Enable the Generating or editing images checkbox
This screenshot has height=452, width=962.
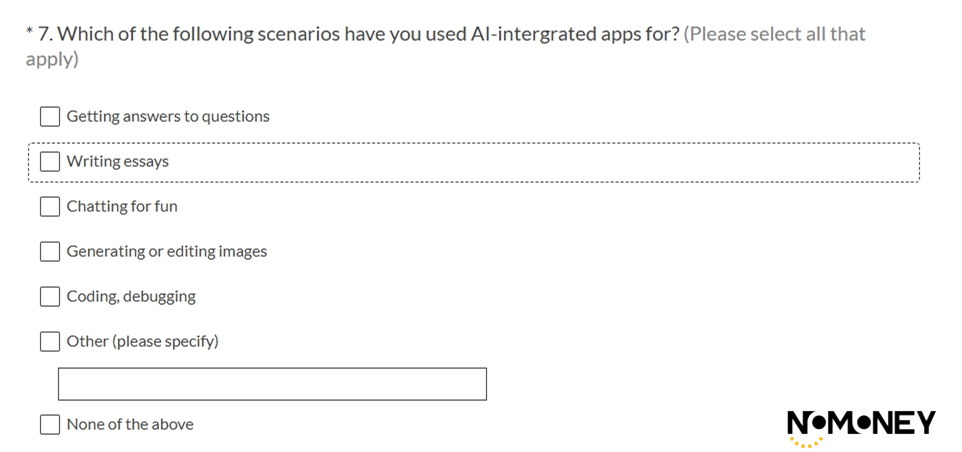[50, 251]
